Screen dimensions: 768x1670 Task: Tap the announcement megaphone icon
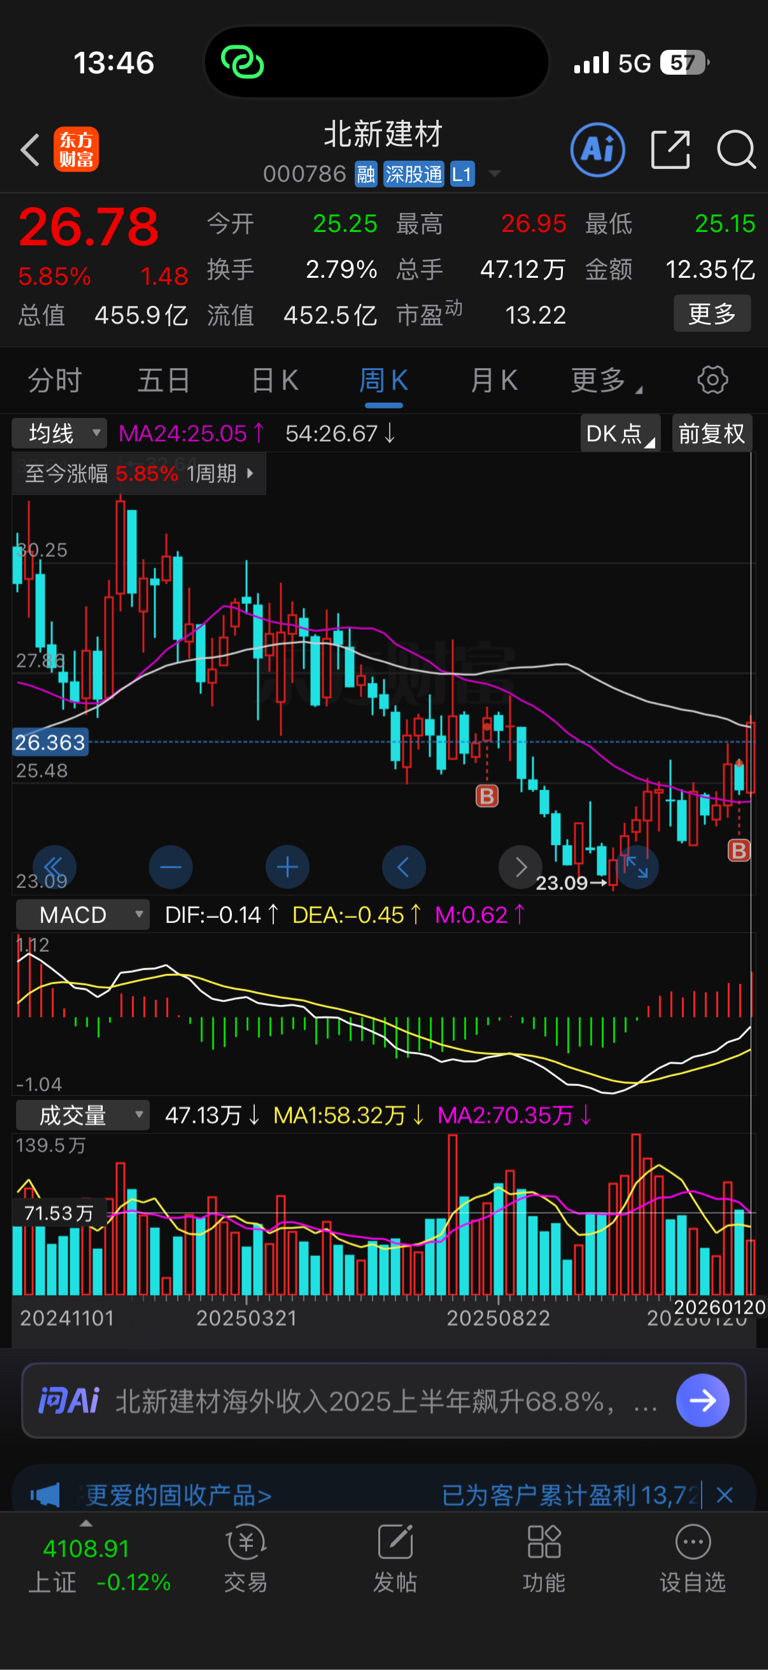point(45,1495)
